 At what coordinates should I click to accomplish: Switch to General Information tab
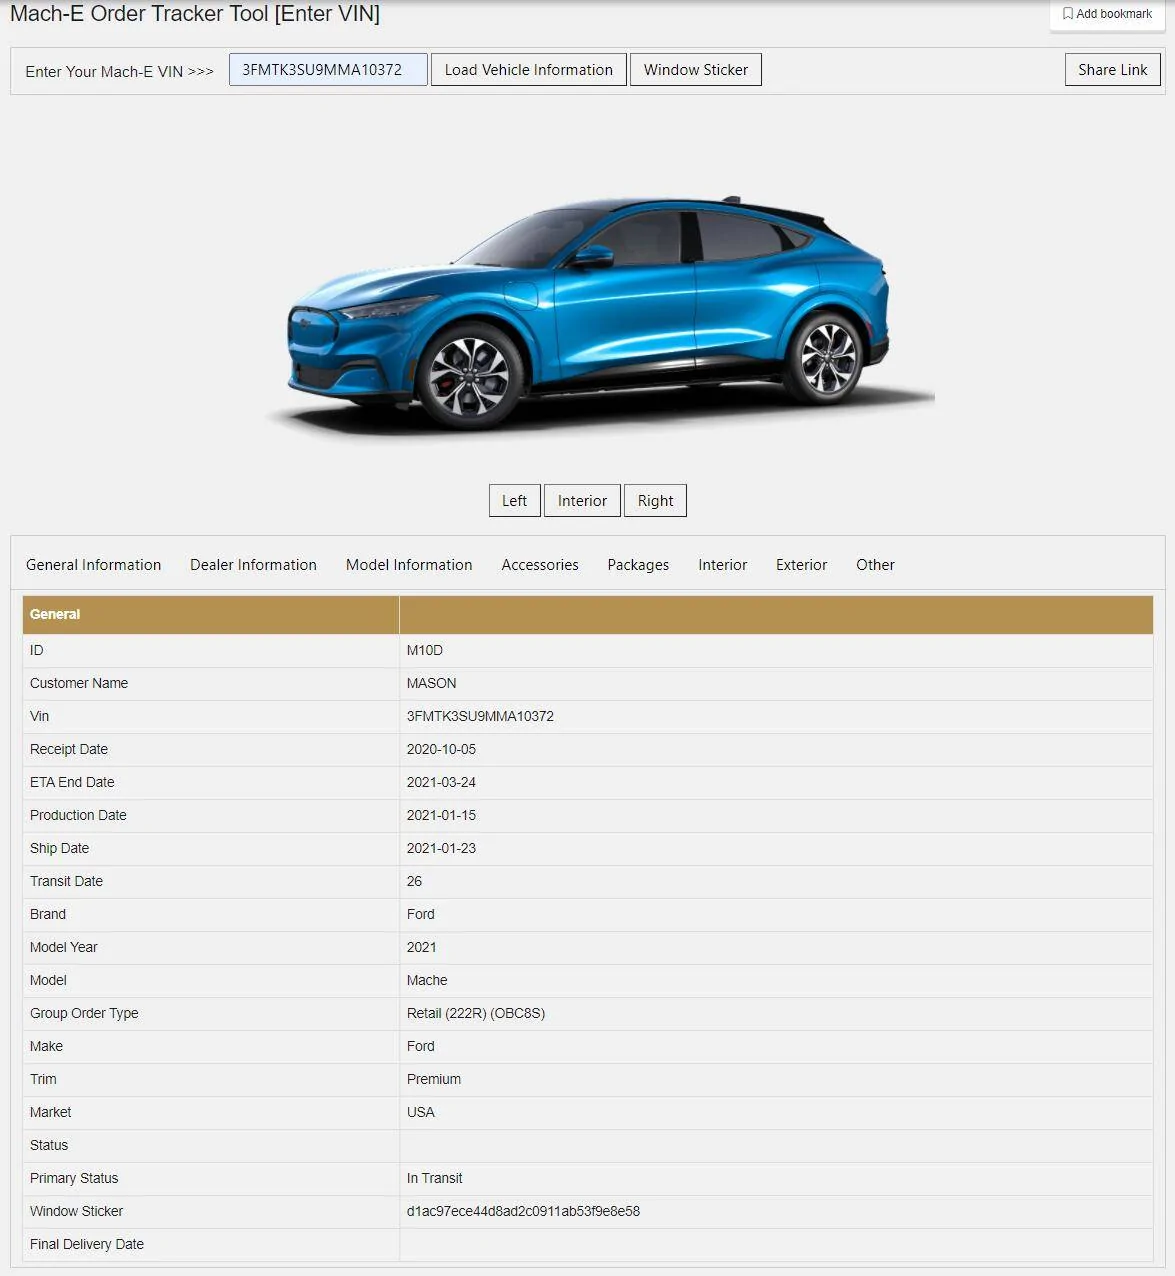point(93,565)
